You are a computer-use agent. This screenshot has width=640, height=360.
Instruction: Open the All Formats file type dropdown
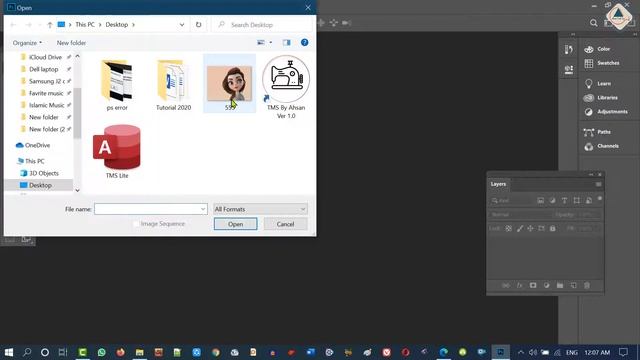(x=260, y=209)
